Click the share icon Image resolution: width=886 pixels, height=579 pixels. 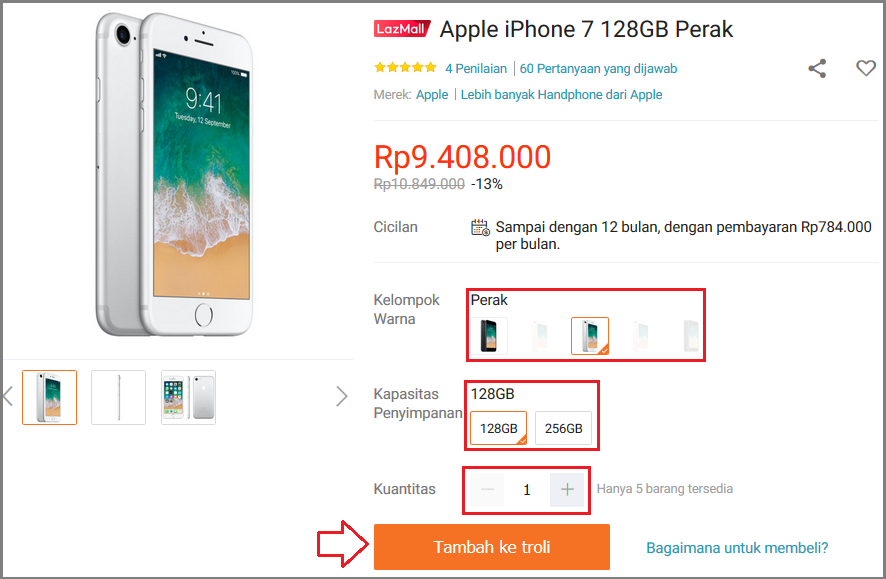(x=817, y=68)
